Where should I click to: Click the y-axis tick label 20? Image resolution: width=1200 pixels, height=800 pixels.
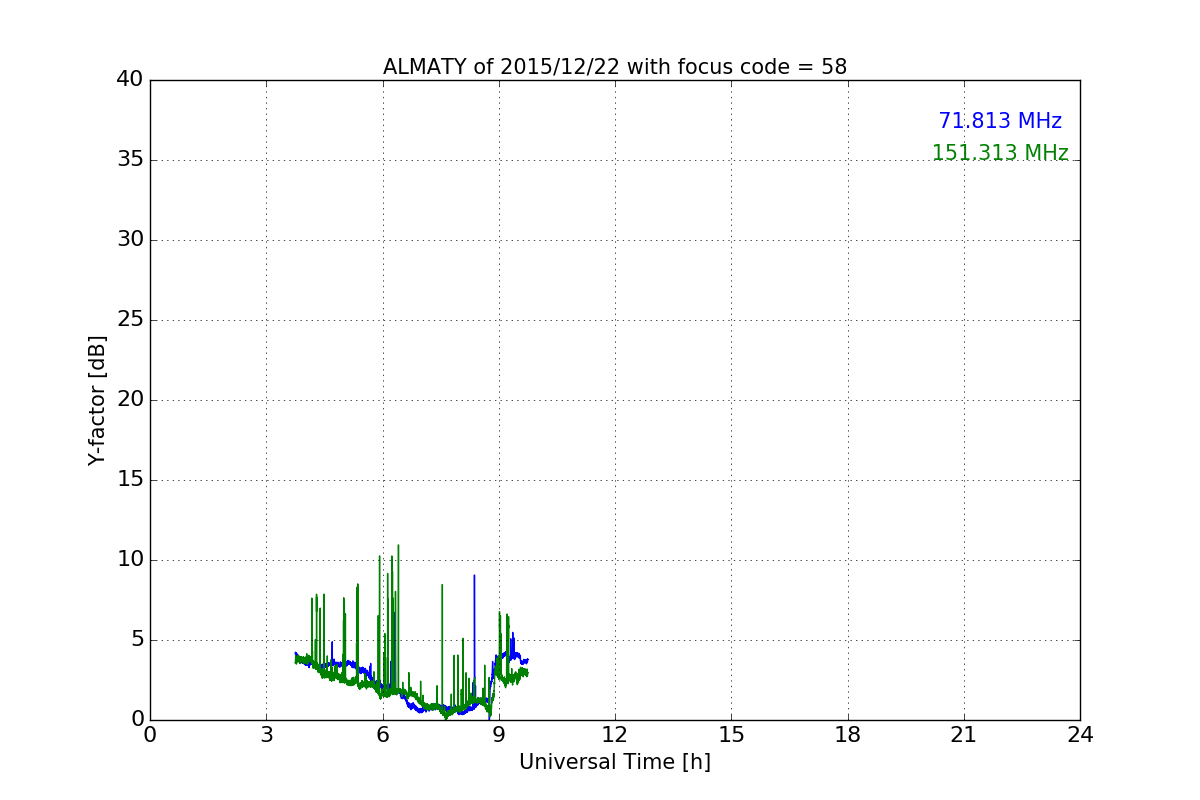click(x=130, y=400)
